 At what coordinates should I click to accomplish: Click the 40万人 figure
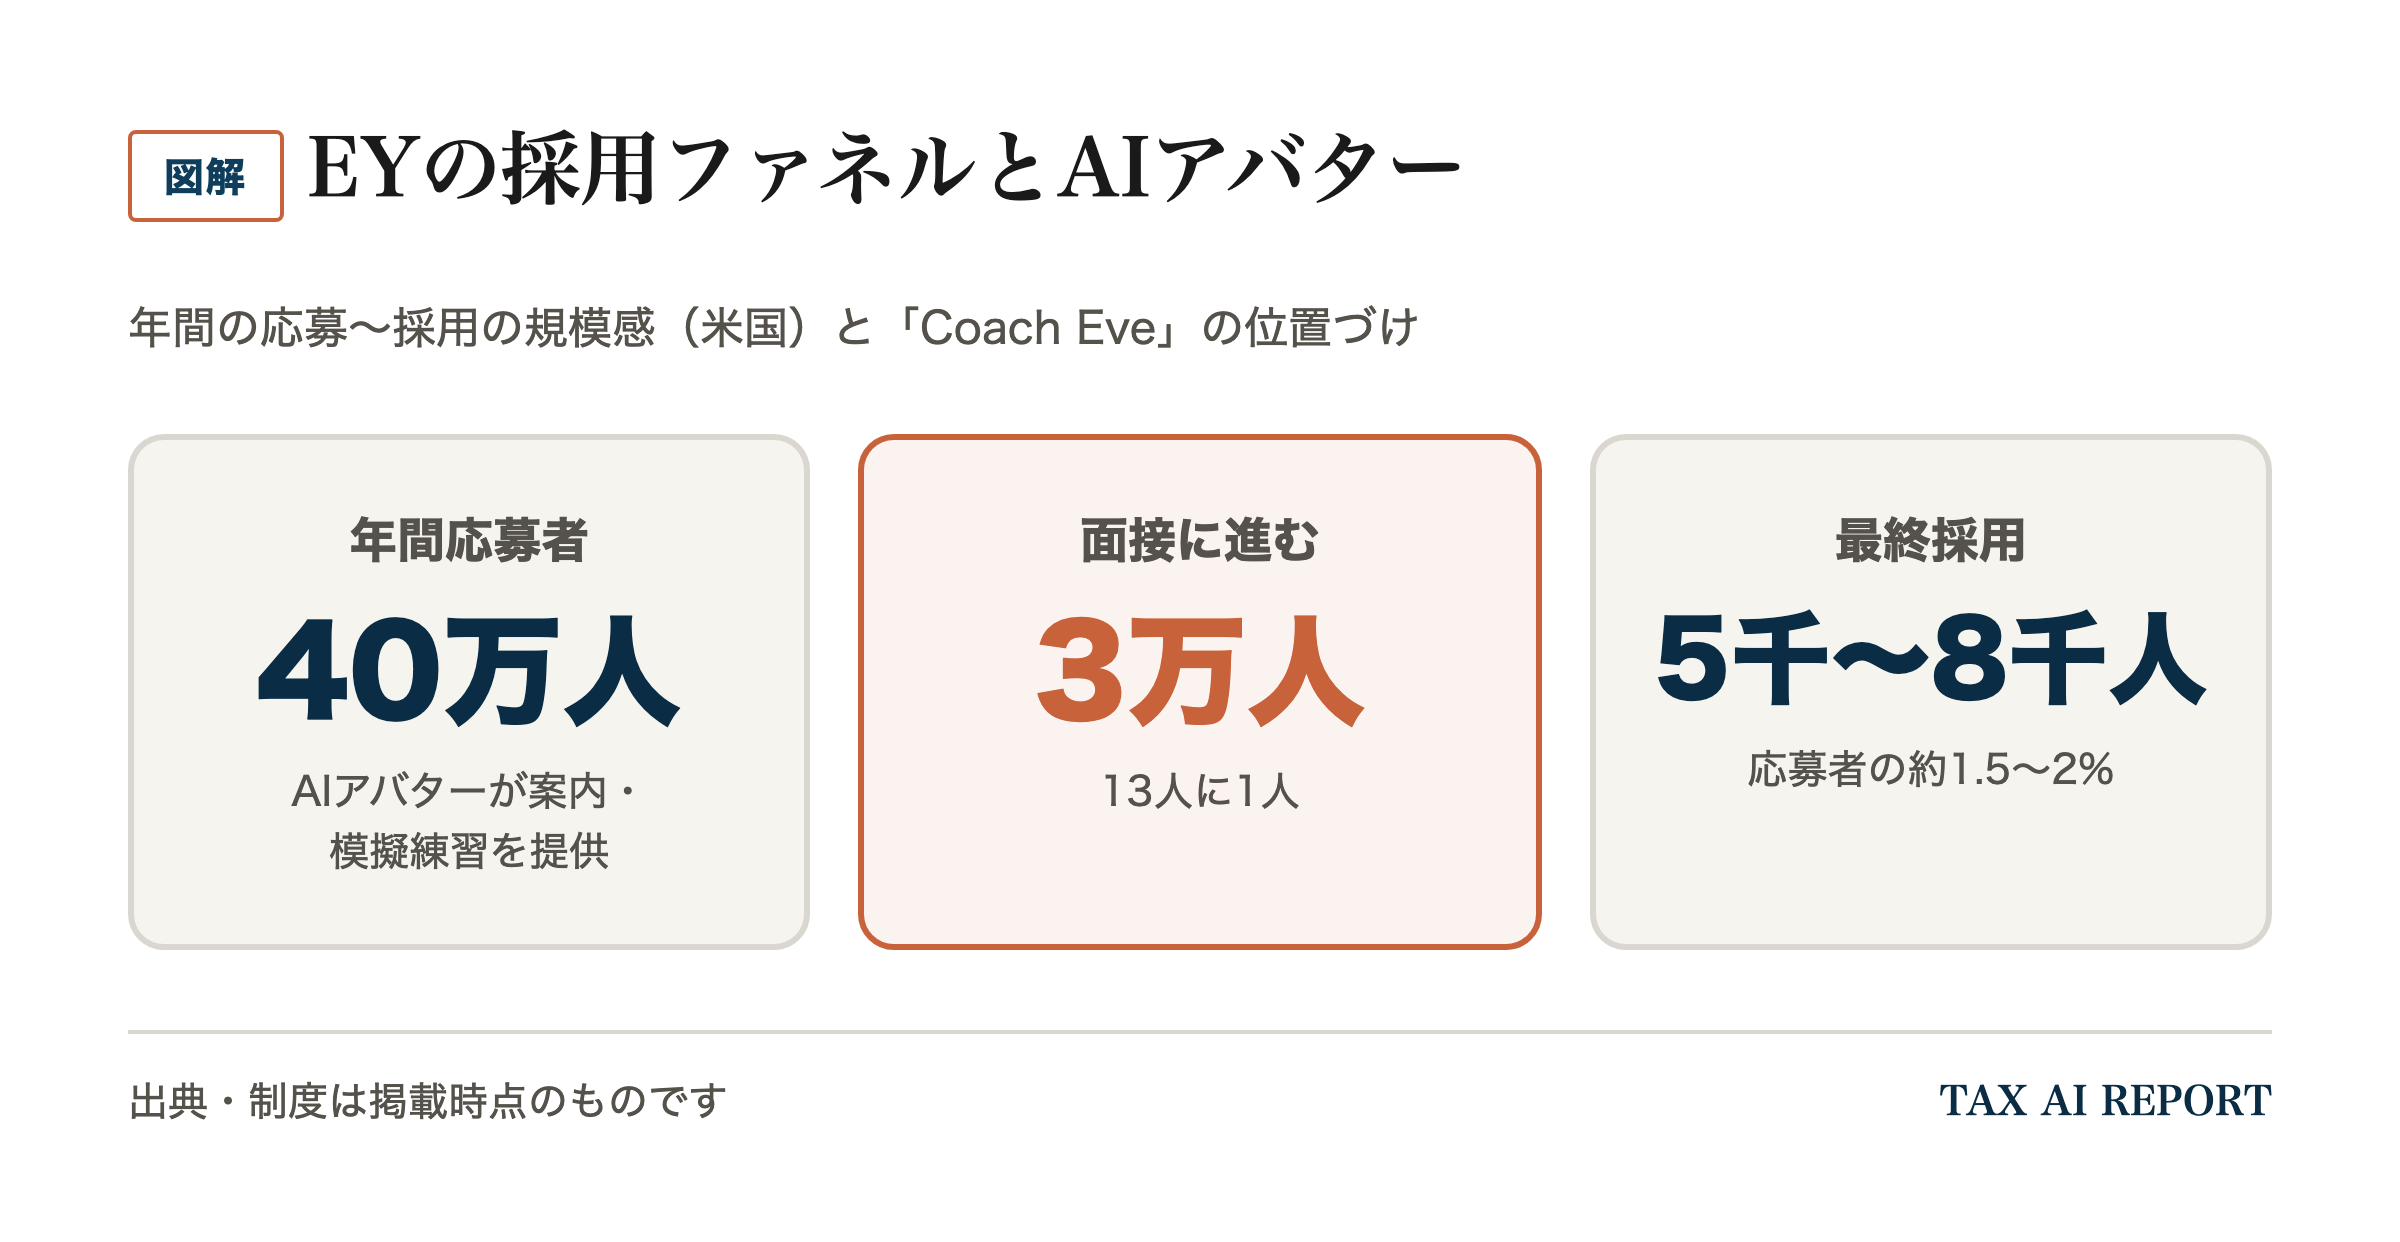click(x=469, y=670)
